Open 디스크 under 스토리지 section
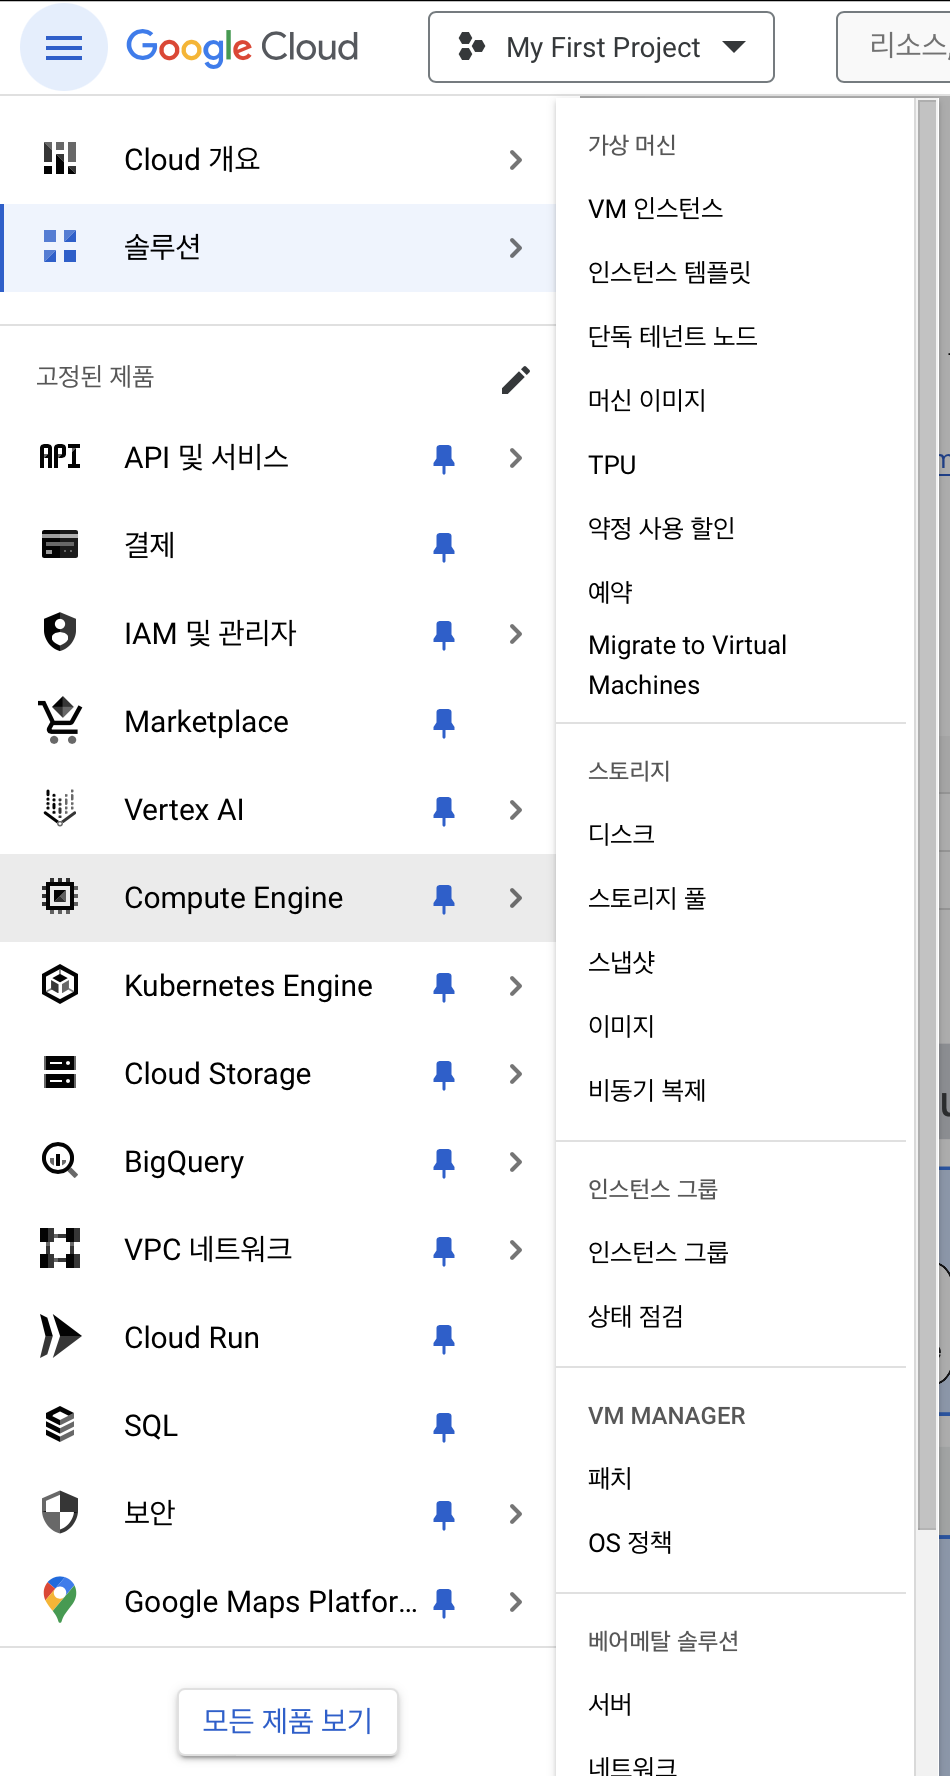Viewport: 950px width, 1776px height. click(x=621, y=834)
